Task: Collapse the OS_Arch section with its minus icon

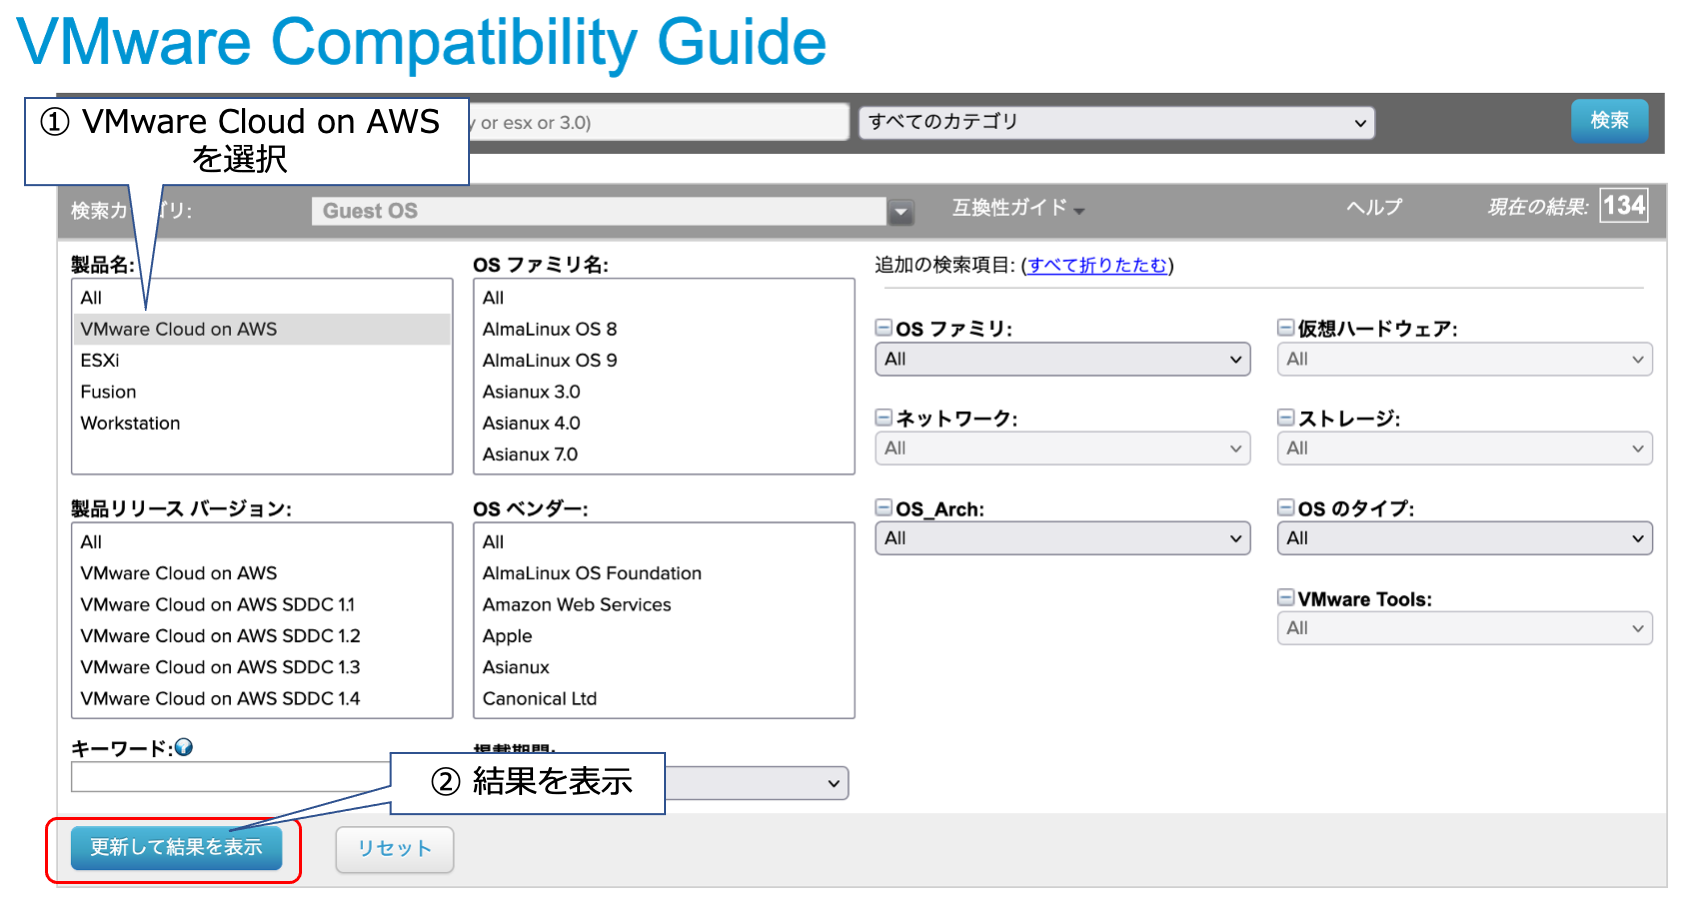Action: click(x=884, y=509)
